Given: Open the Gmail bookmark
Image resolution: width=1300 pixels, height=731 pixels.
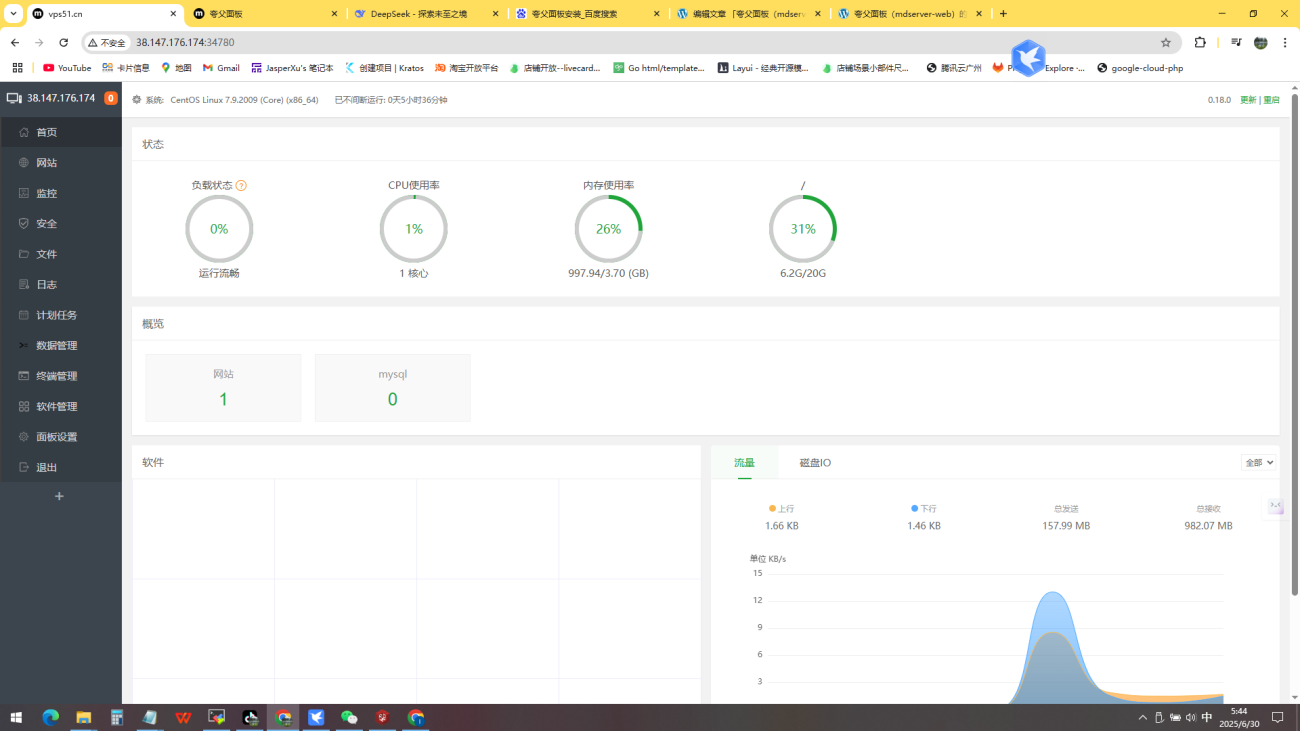Looking at the screenshot, I should click(221, 68).
